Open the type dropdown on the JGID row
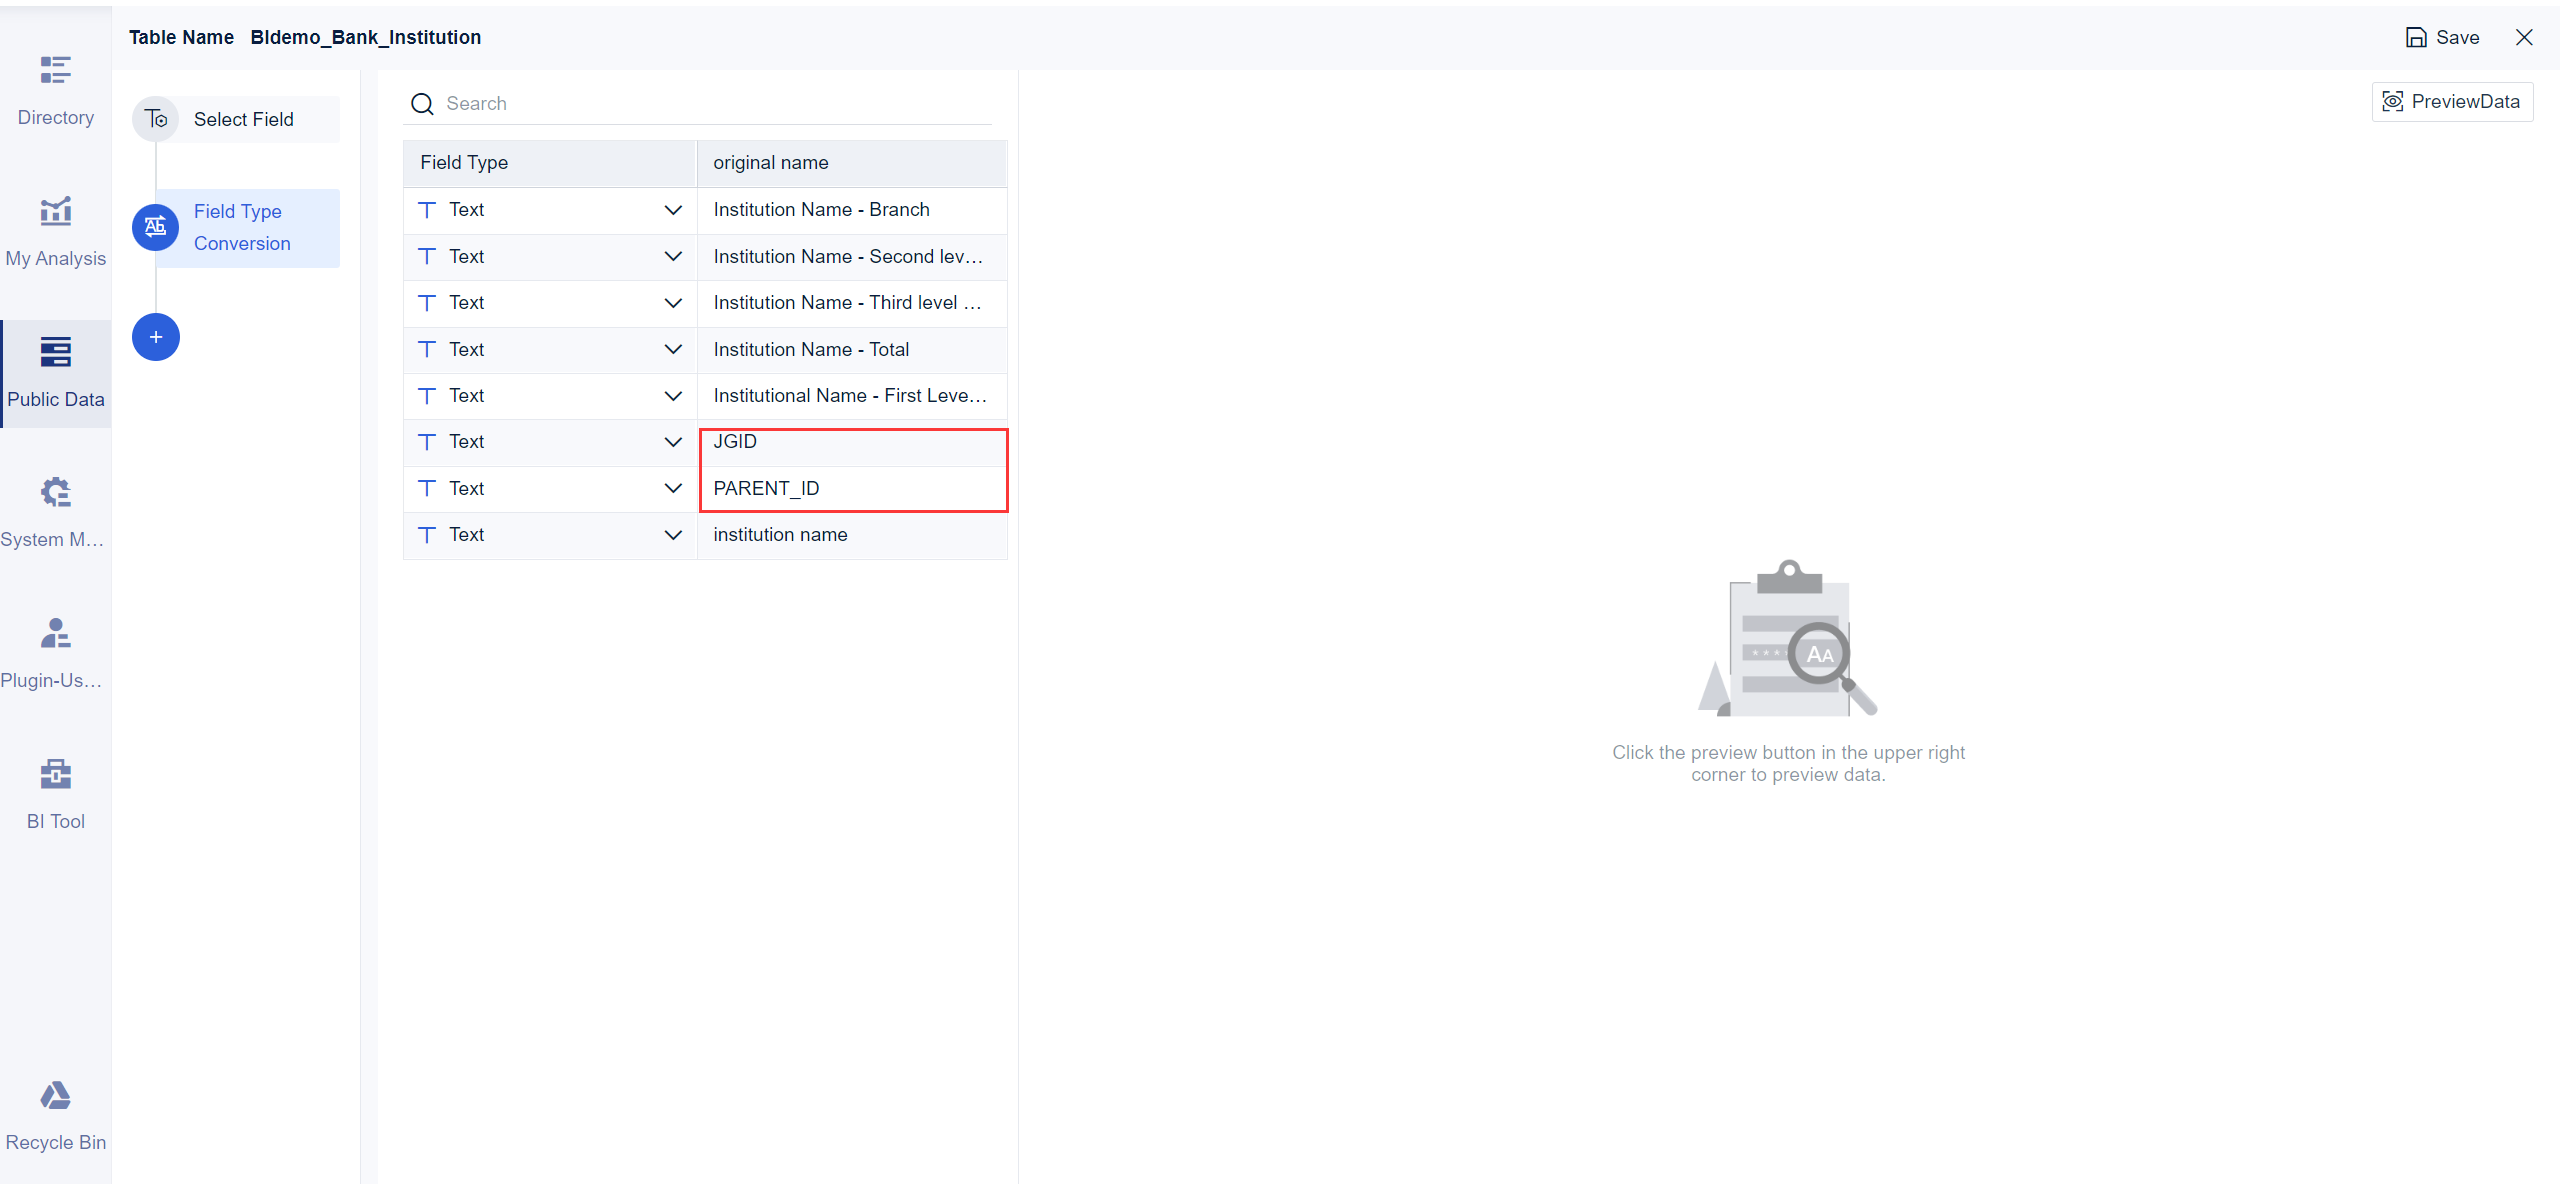Screen dimensions: 2560x1184 pos(673,441)
